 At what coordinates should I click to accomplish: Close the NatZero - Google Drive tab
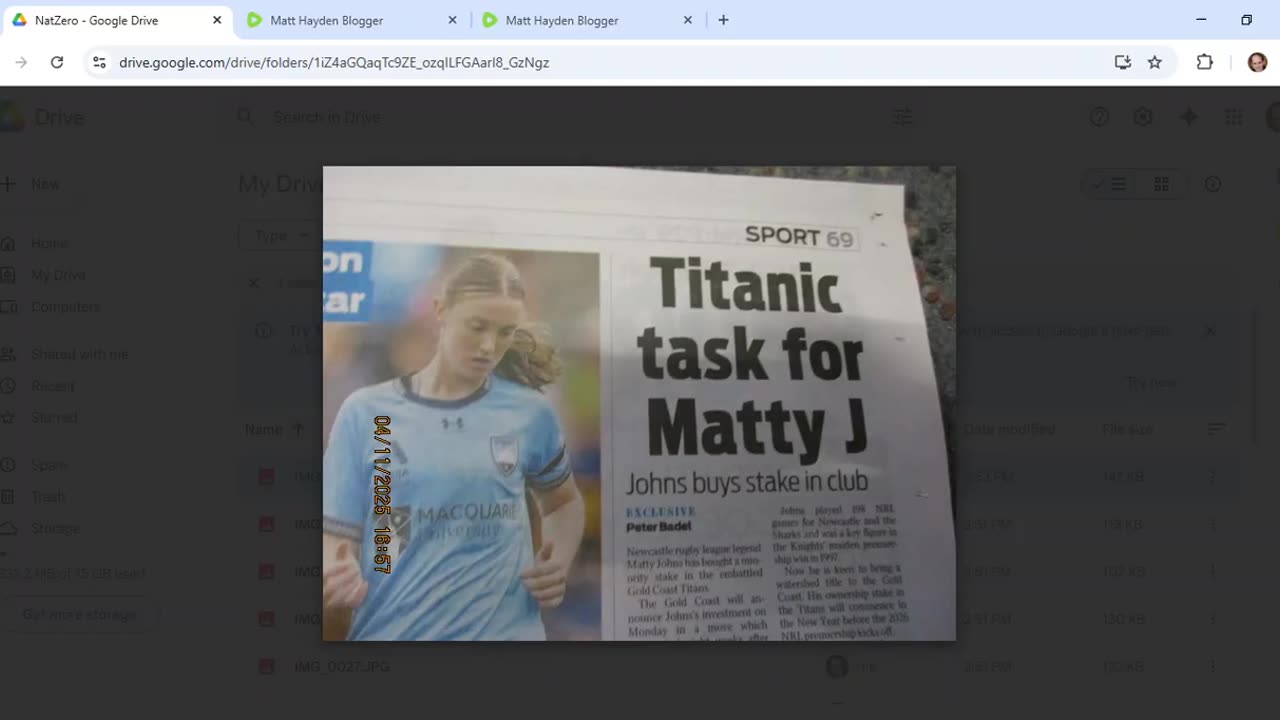coord(217,20)
